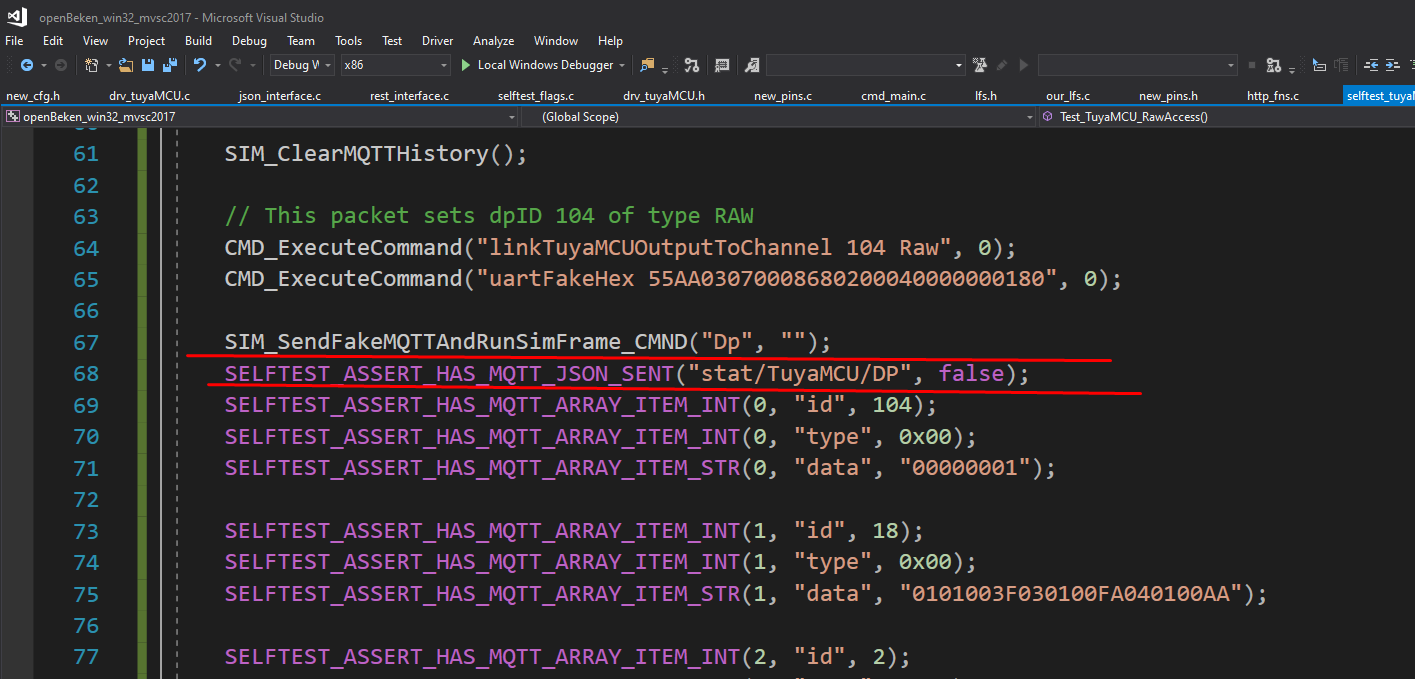Switch to the selftest_flags.c tab

tap(536, 96)
